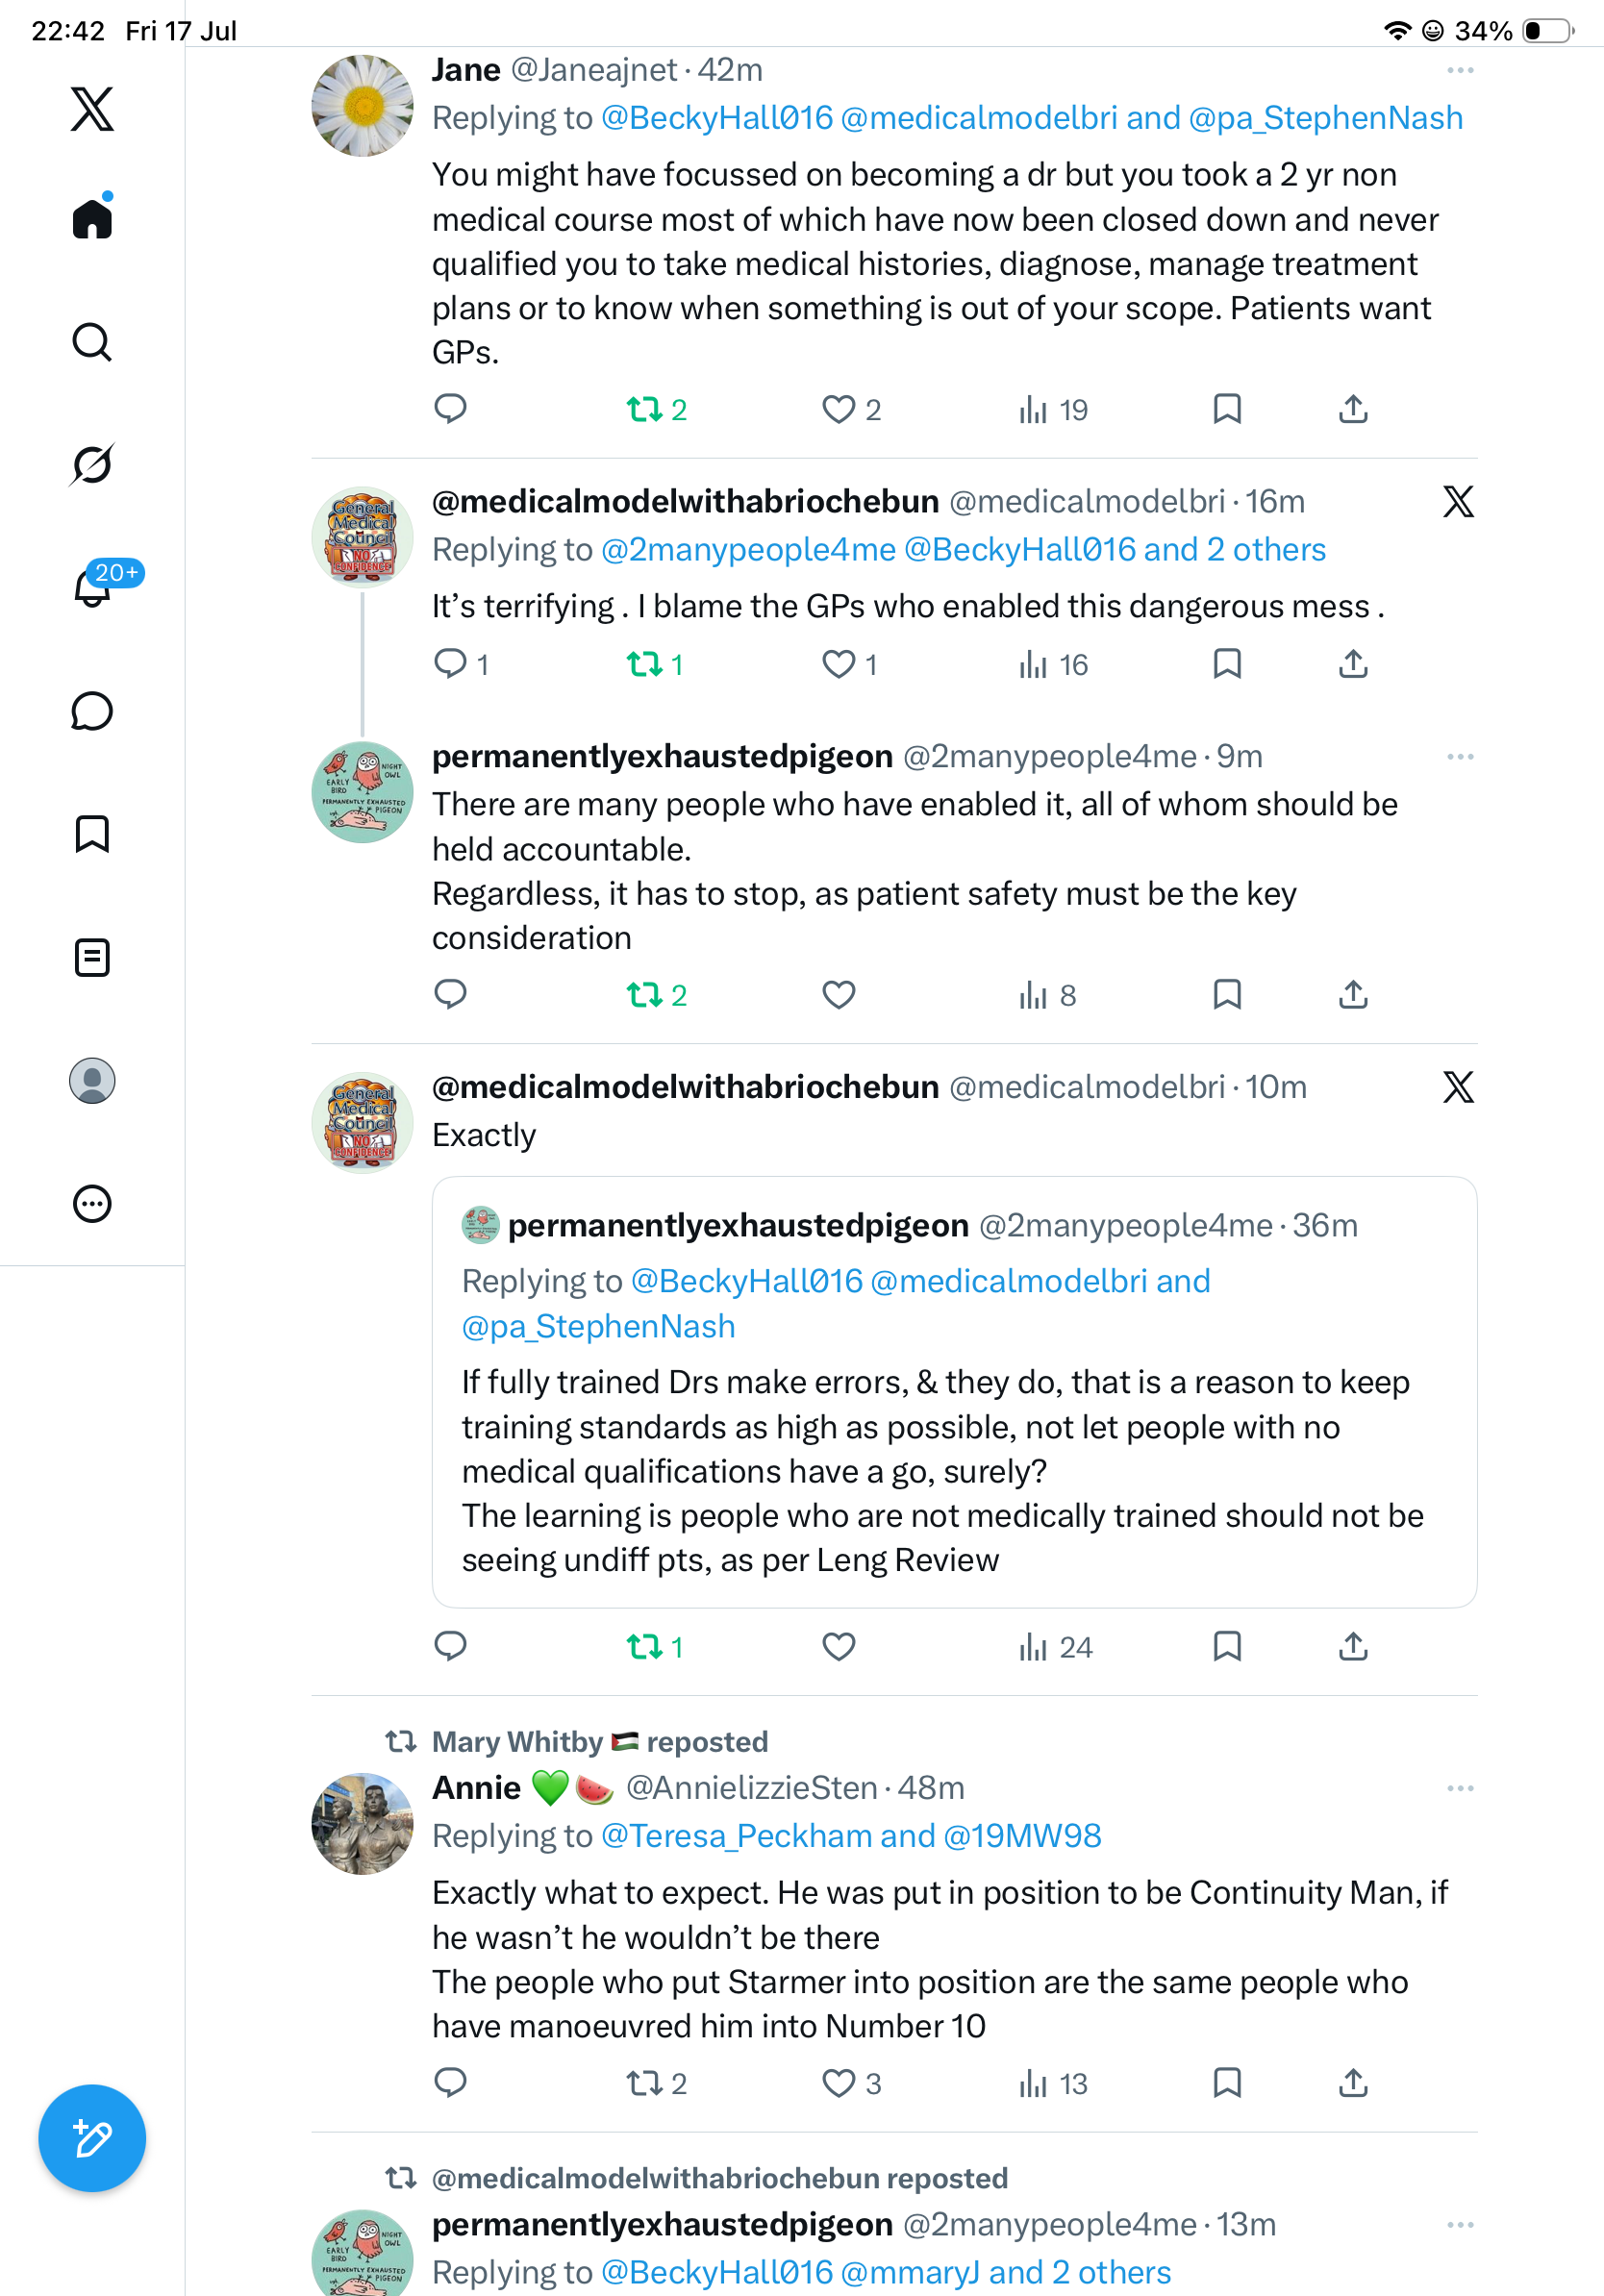View Jane's daisy profile picture
The image size is (1604, 2296).
tap(362, 105)
